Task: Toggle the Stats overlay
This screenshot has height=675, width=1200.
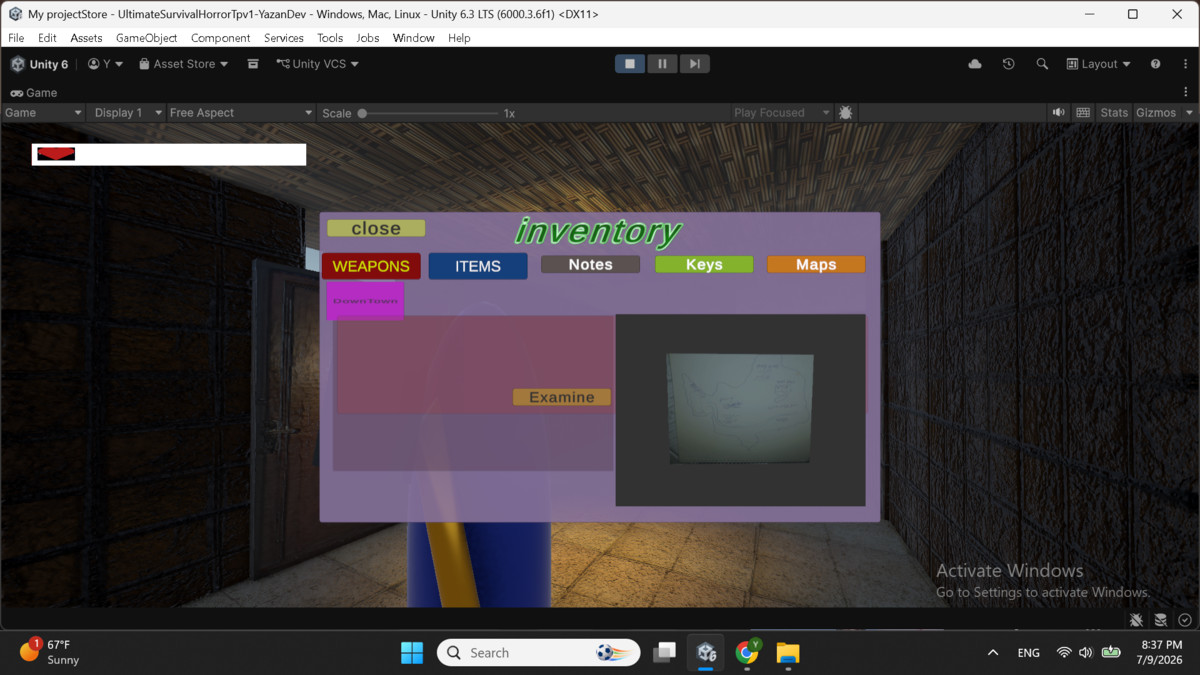Action: pos(1114,113)
